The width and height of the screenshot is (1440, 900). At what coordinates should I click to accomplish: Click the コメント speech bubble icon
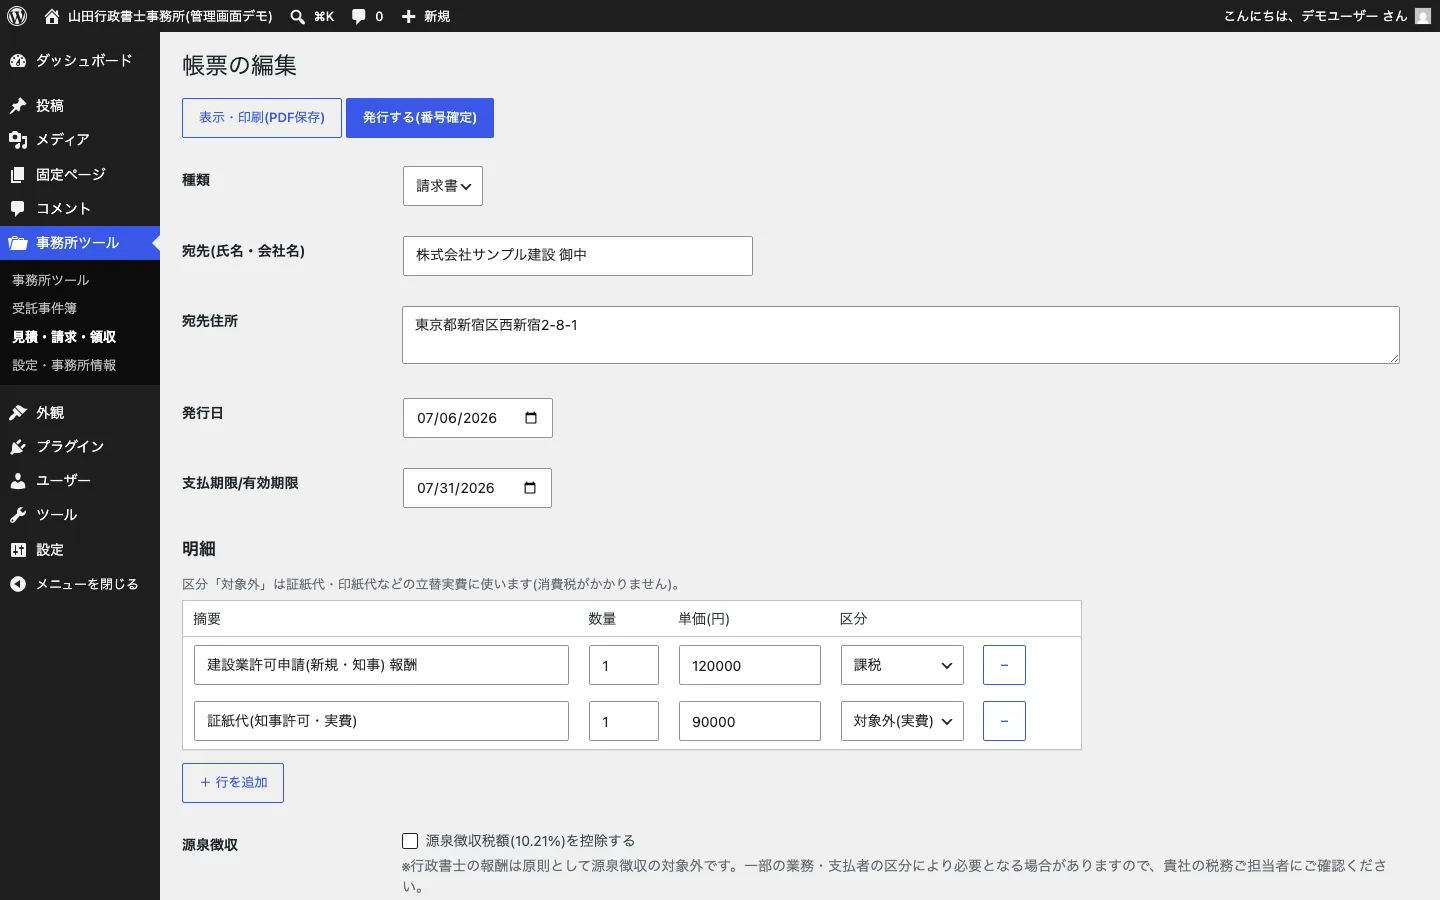pyautogui.click(x=18, y=209)
